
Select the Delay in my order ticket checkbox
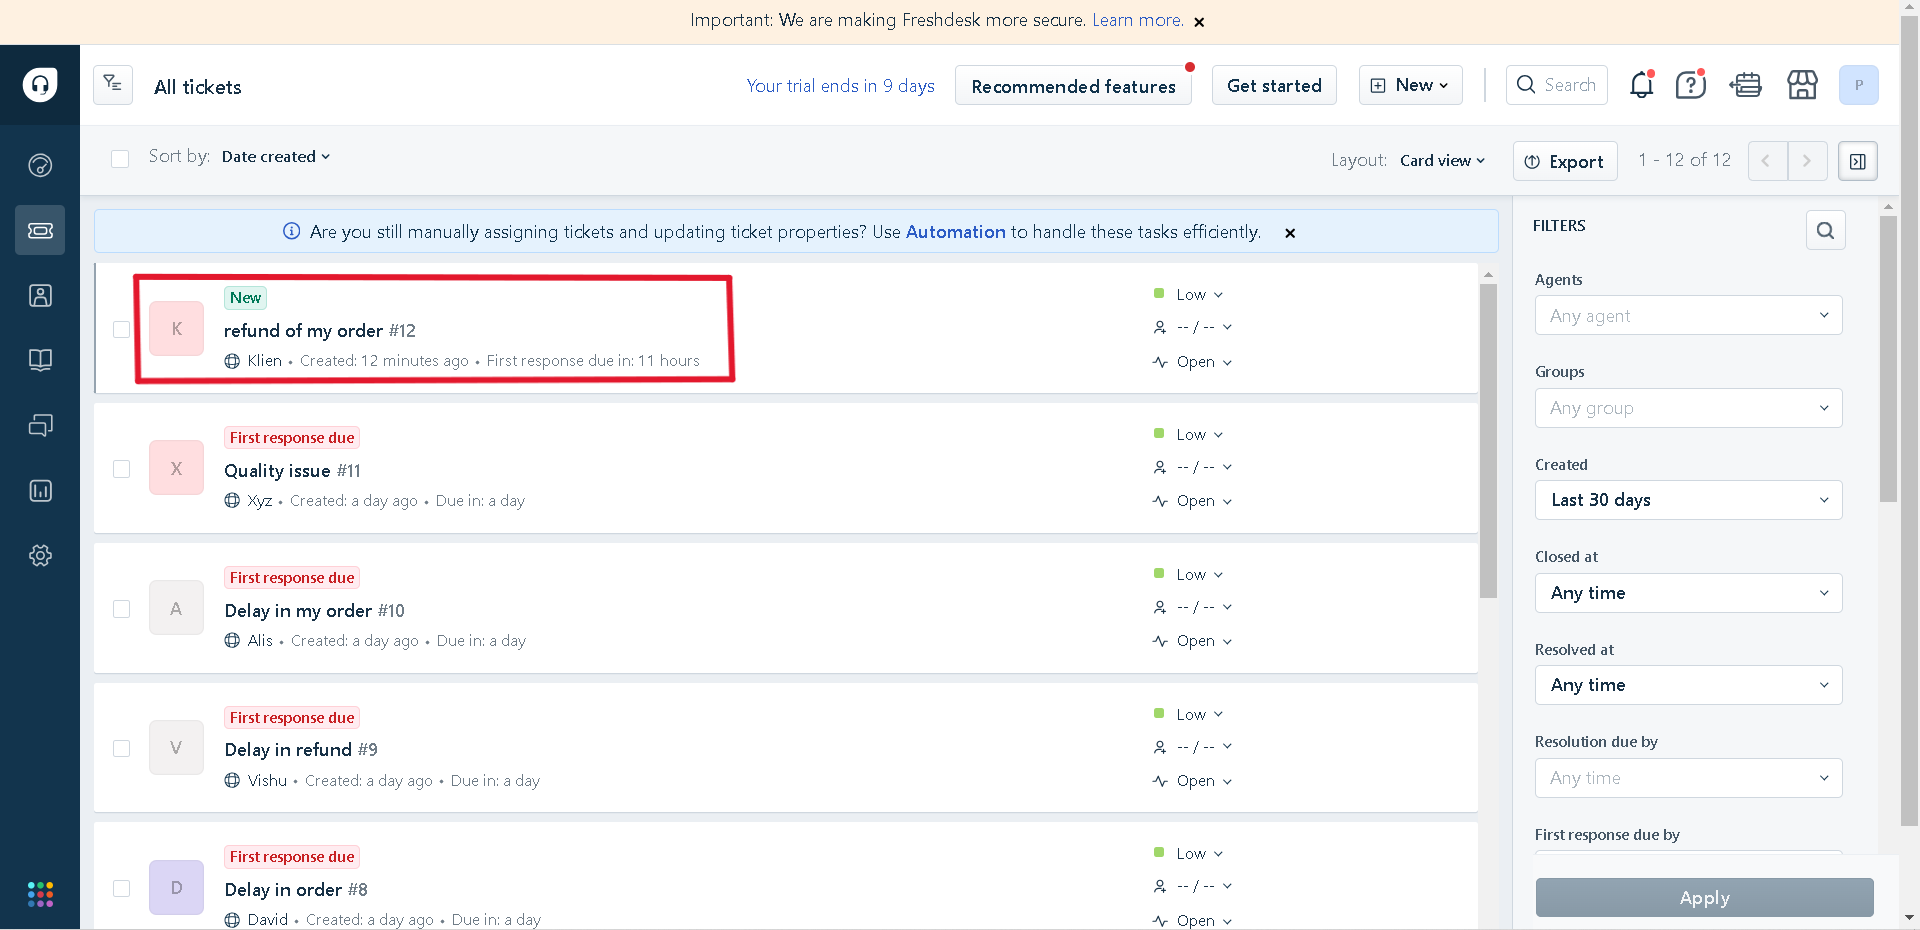(121, 609)
